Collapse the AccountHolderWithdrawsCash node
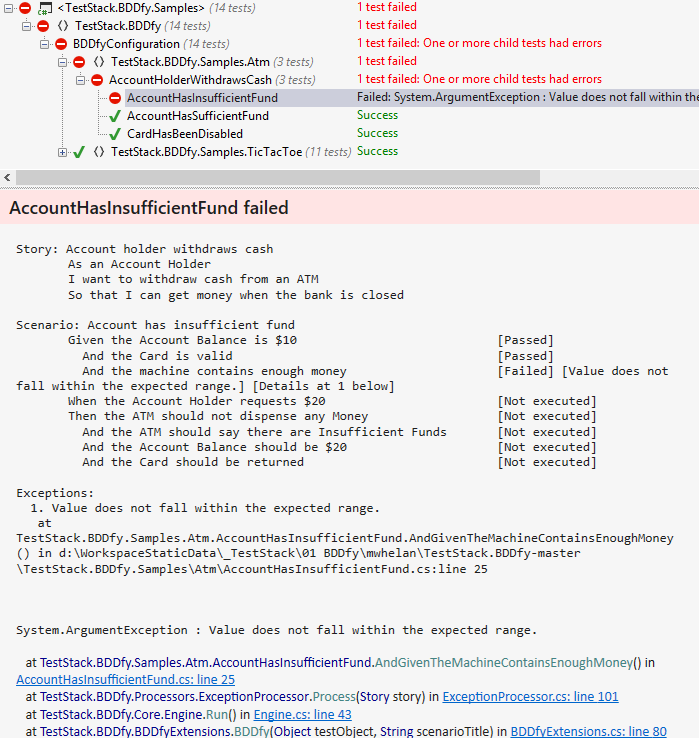 80,80
